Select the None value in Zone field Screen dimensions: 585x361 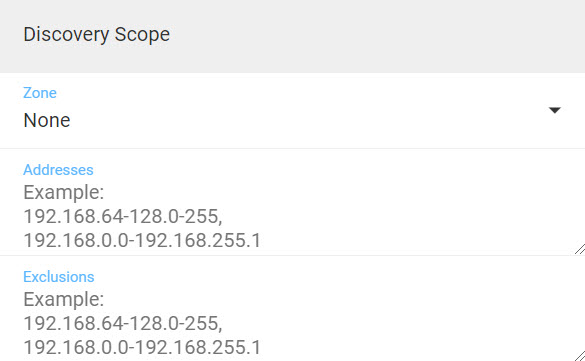click(47, 120)
